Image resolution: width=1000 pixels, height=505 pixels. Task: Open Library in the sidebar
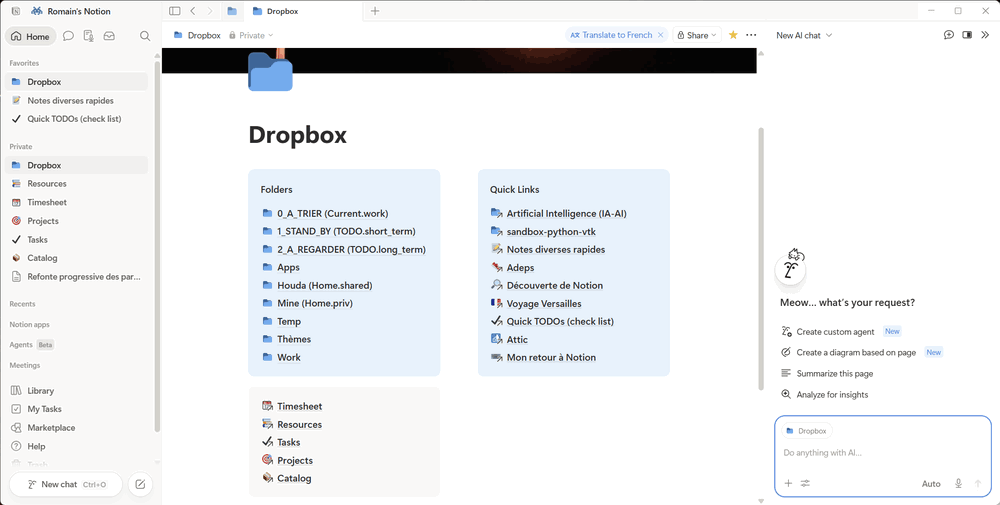[x=77, y=391]
